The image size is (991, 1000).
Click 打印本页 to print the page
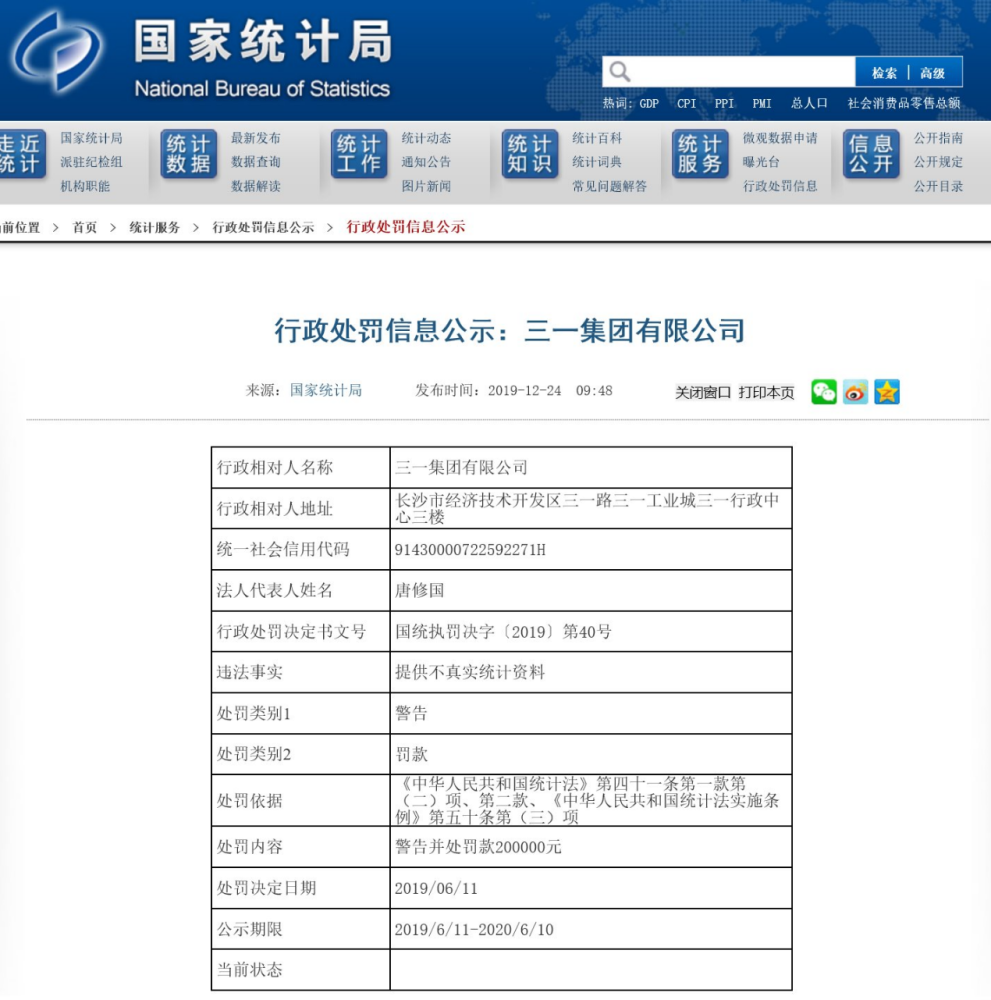click(x=767, y=392)
